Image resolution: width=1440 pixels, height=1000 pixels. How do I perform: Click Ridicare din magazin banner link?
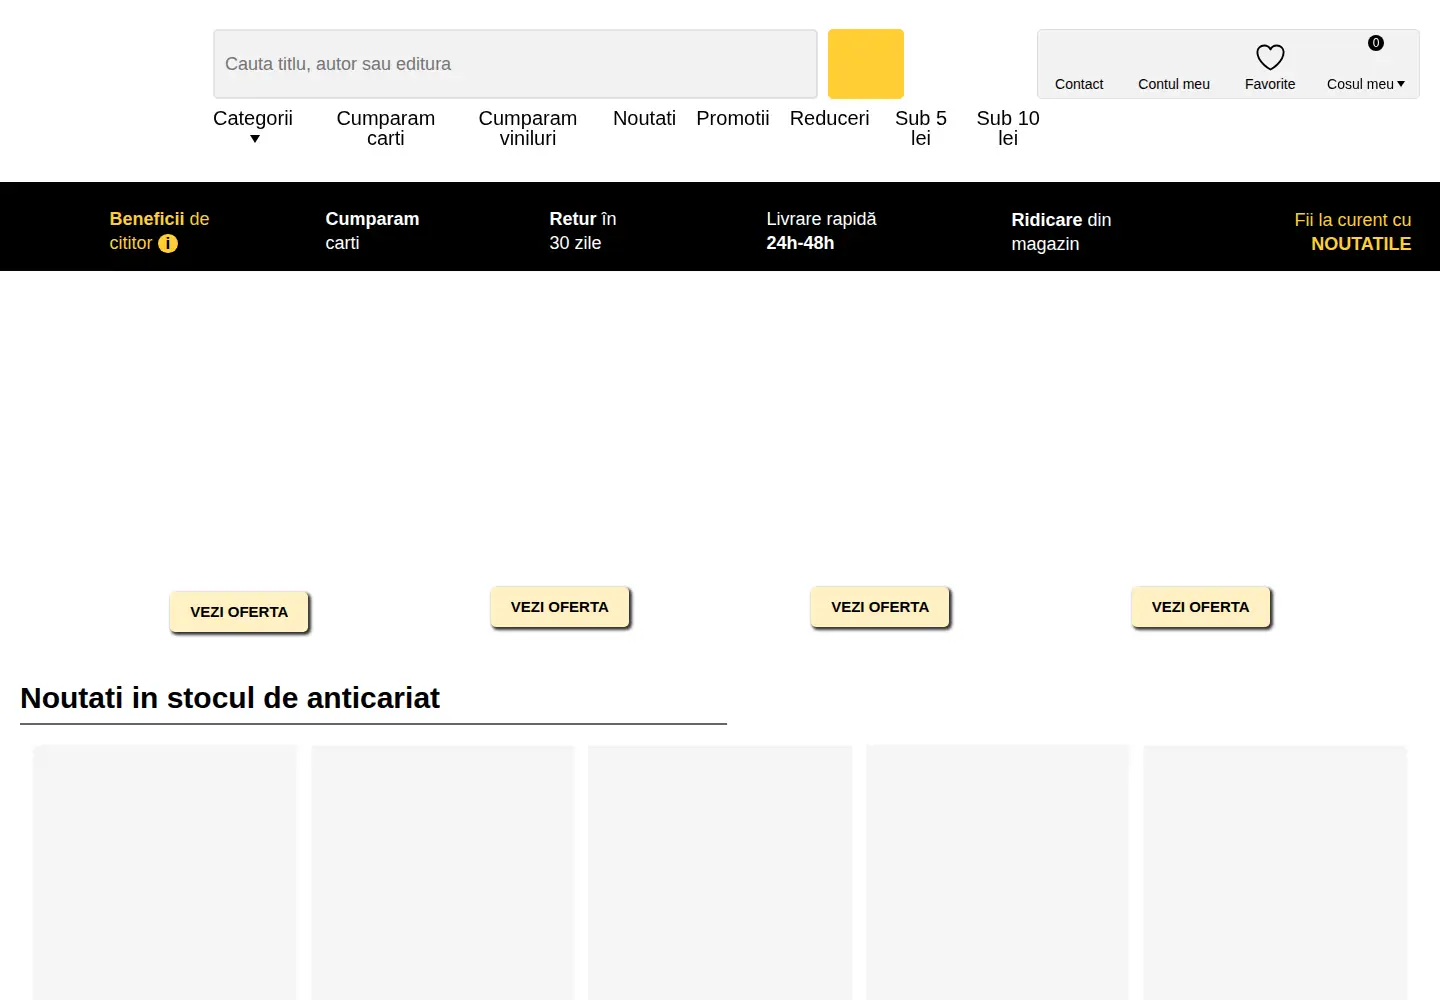click(x=1061, y=232)
